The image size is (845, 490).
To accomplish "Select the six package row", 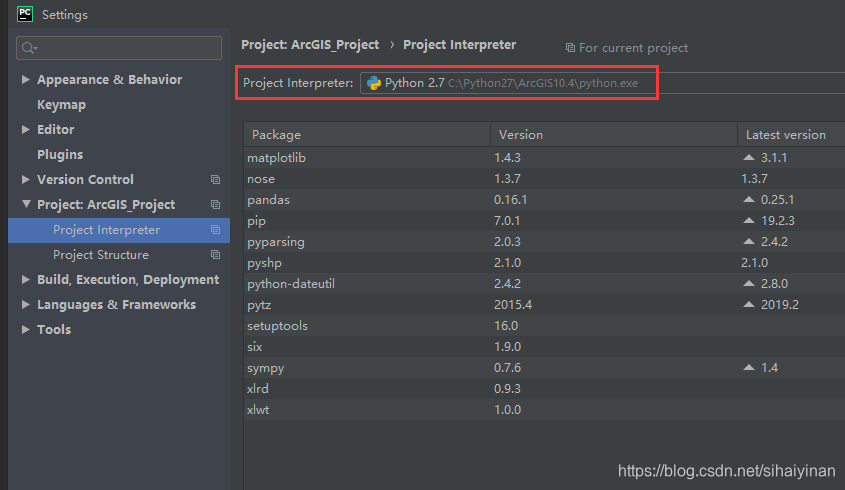I will 544,347.
